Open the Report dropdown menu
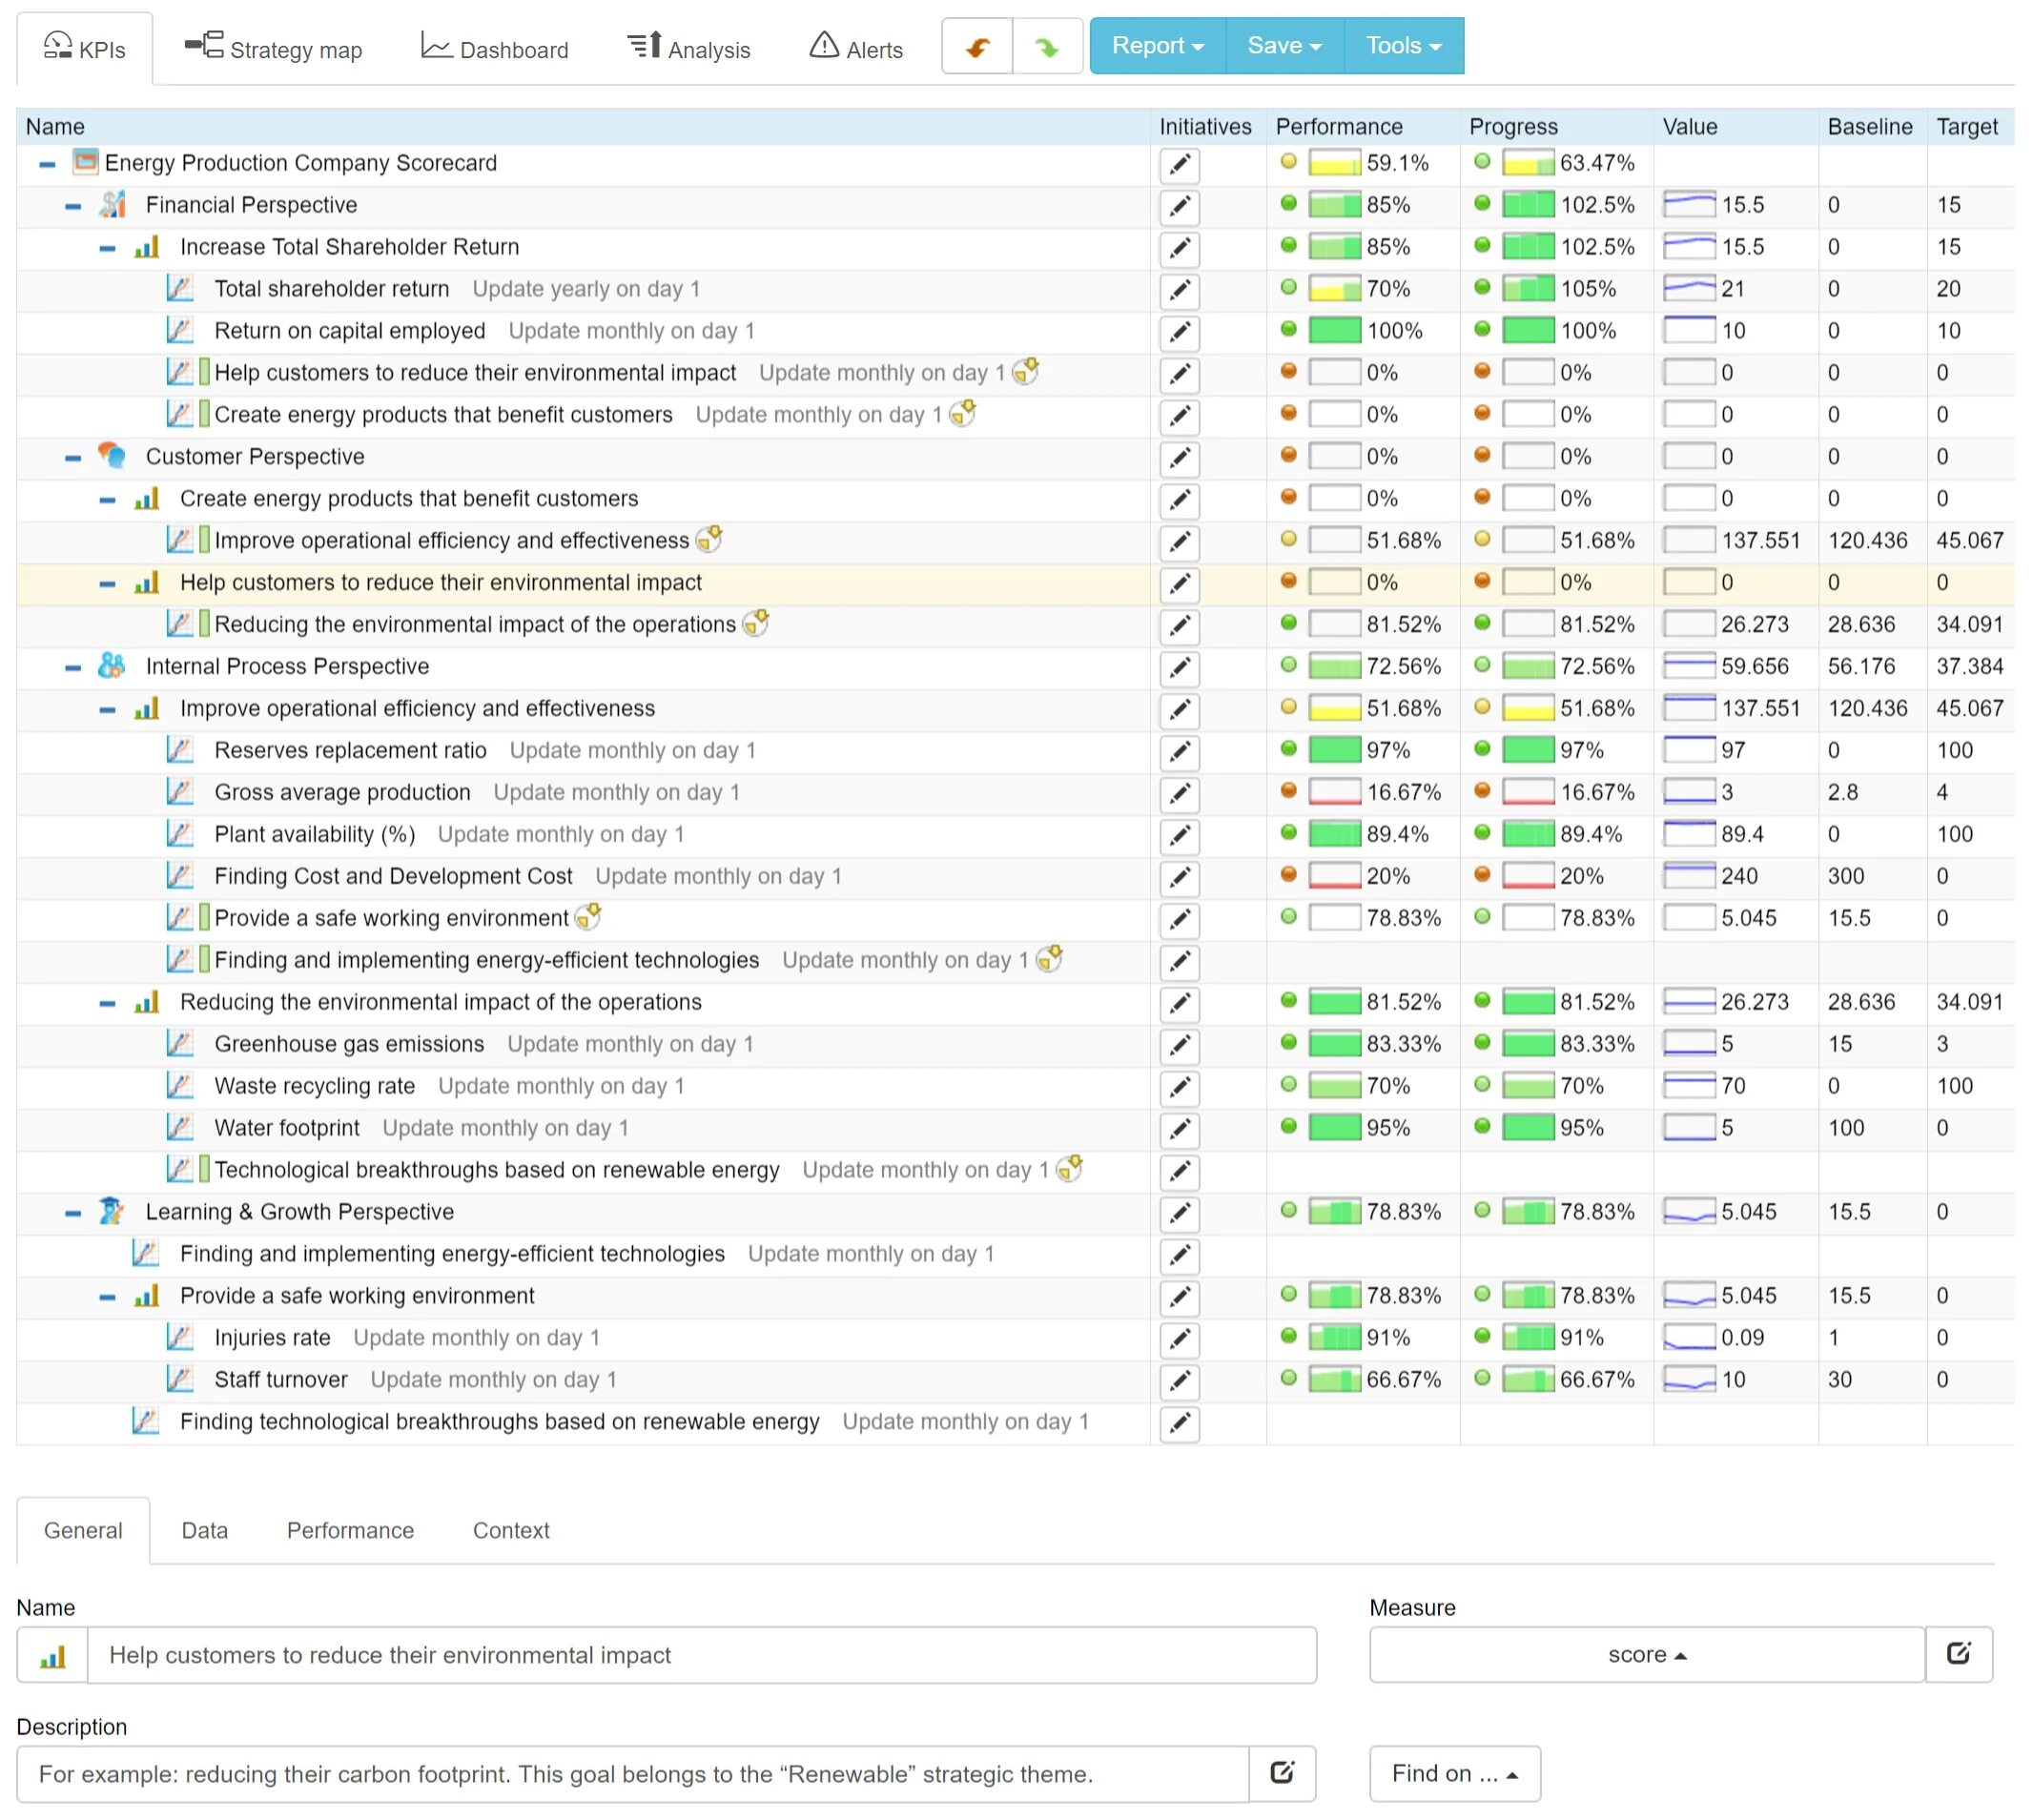This screenshot has width=2033, height=1820. click(x=1157, y=46)
